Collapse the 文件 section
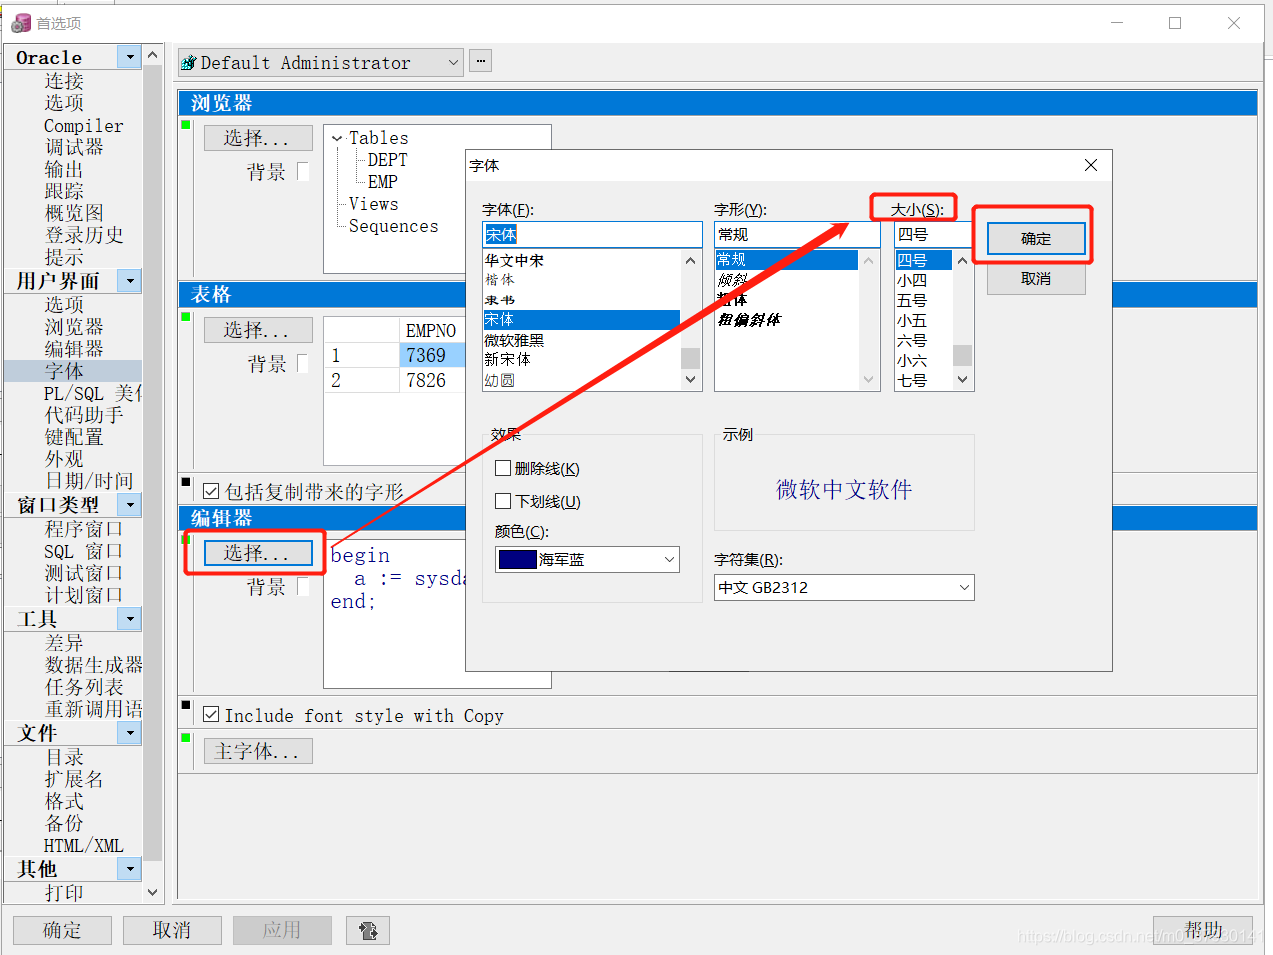The height and width of the screenshot is (955, 1273). [130, 733]
